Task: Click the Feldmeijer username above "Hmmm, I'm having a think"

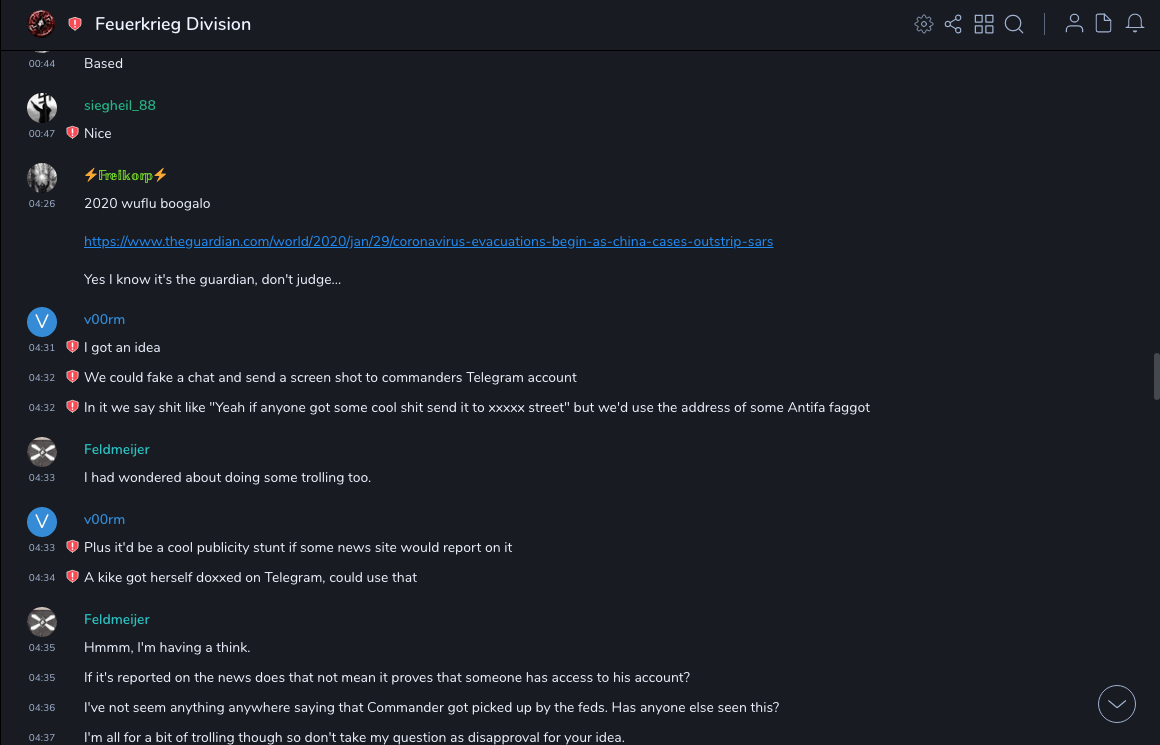Action: click(x=116, y=619)
